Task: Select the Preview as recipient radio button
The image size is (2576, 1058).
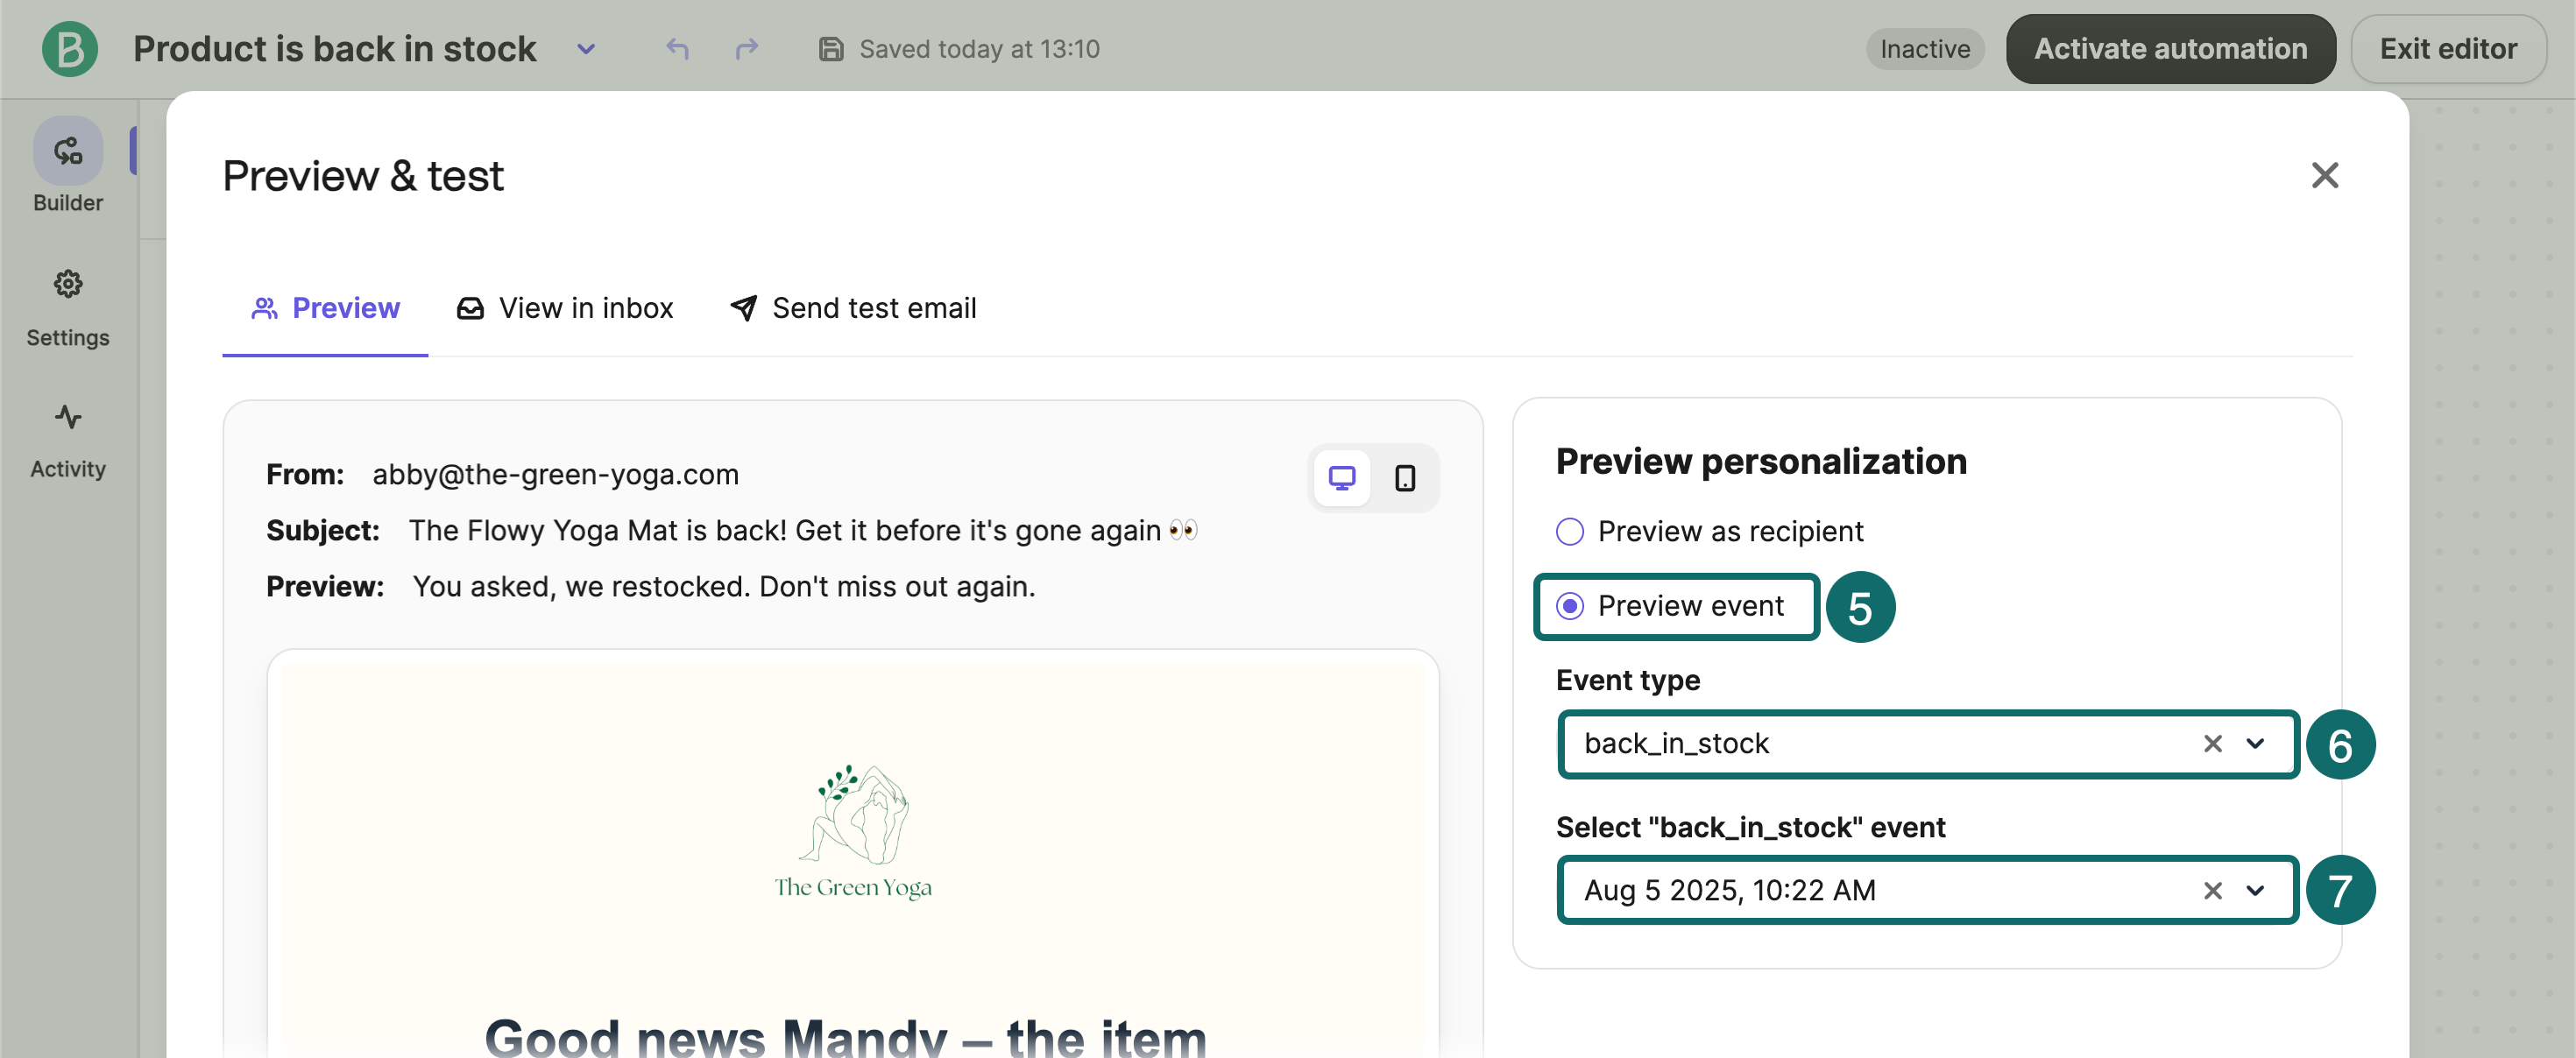Action: (x=1570, y=531)
